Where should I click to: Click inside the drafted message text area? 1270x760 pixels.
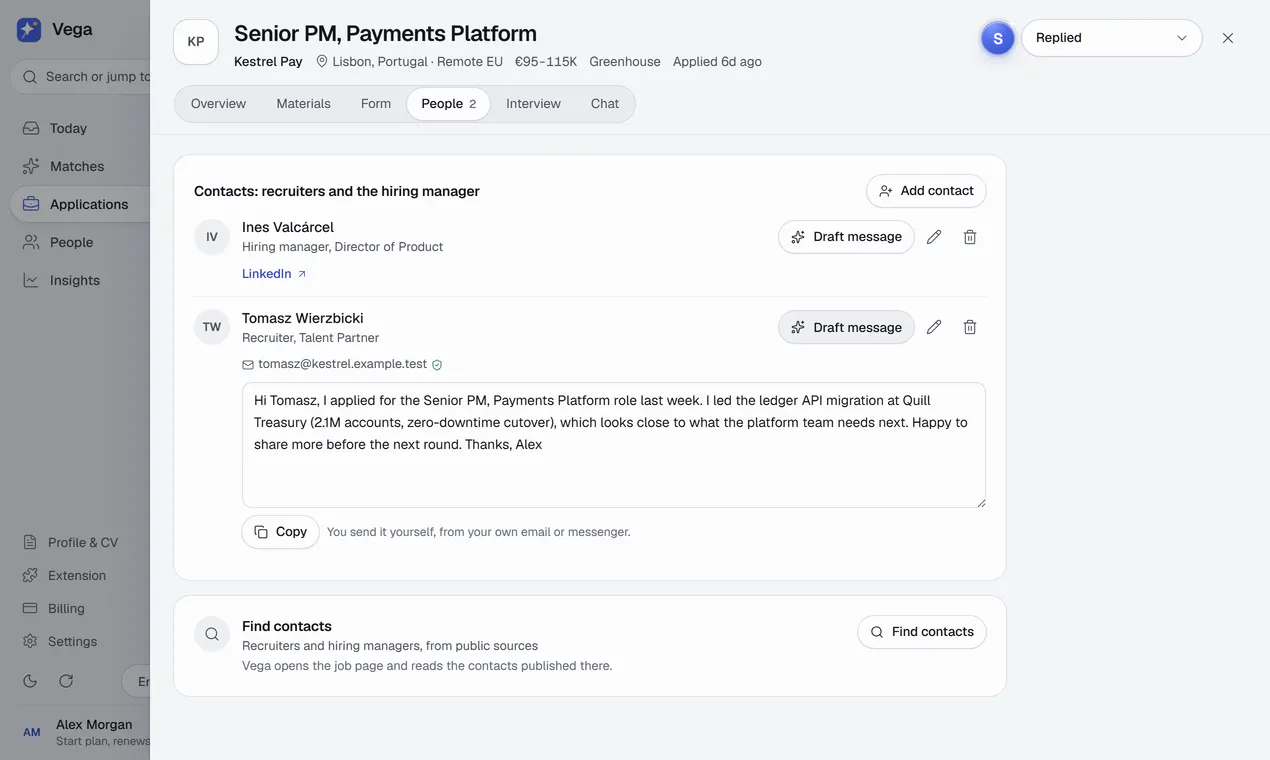pyautogui.click(x=614, y=445)
